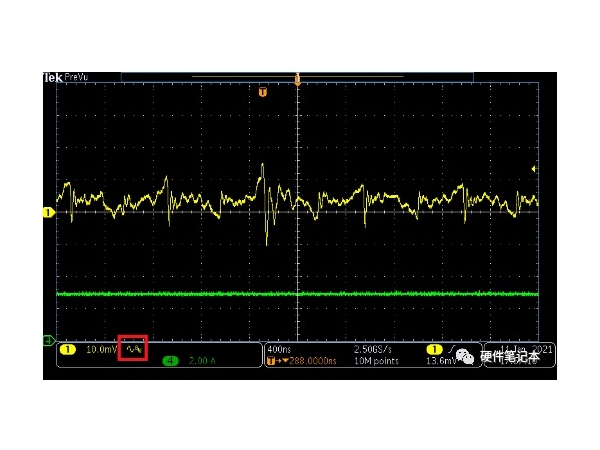Click the 2.50GS/s sample rate readout
Image resolution: width=600 pixels, height=450 pixels.
(373, 349)
